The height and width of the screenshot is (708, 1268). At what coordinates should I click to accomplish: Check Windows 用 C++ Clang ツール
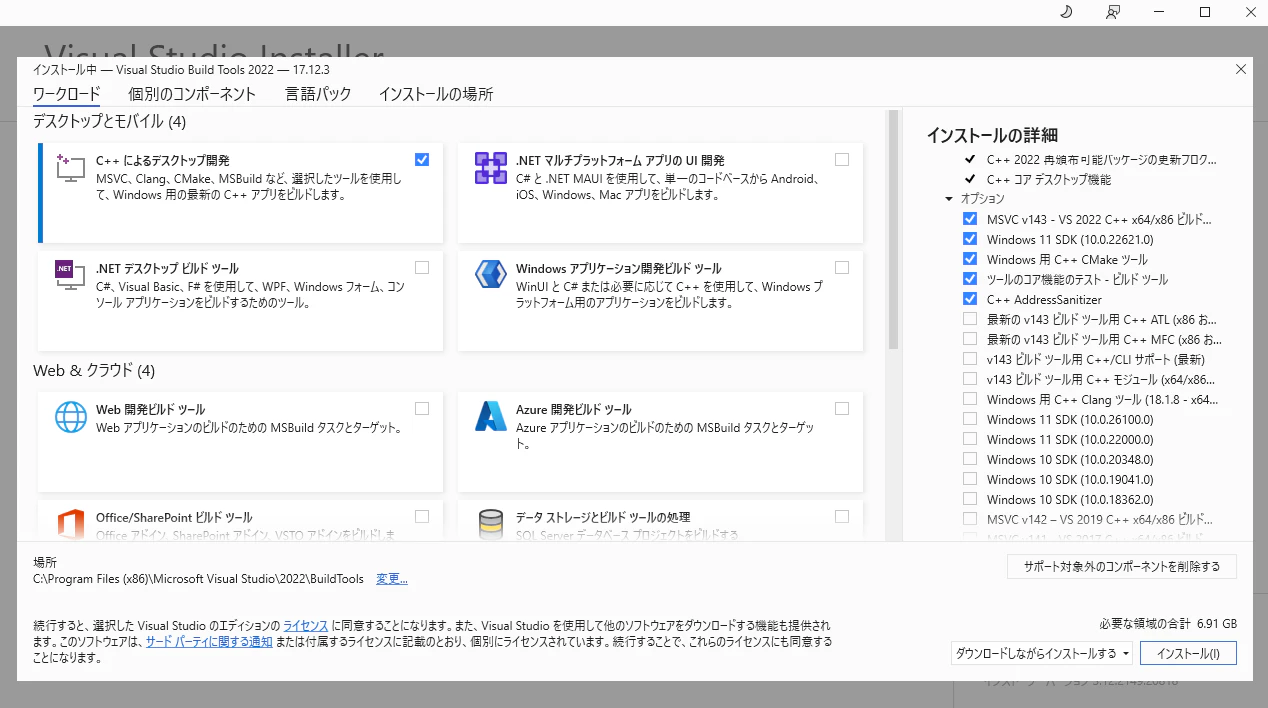coord(970,399)
